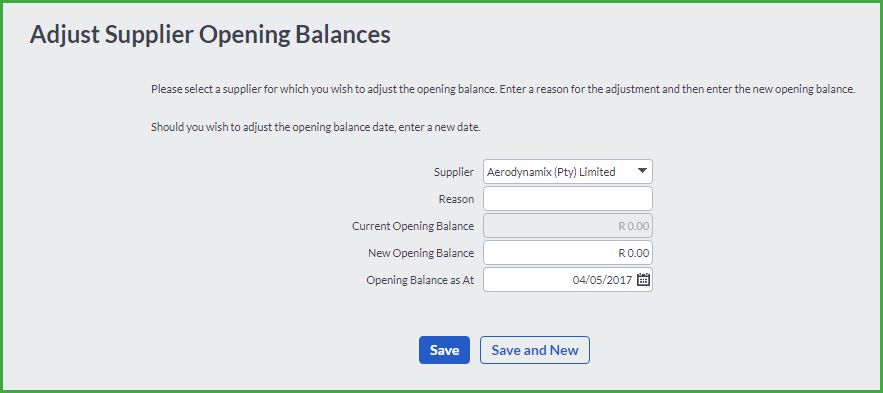883x393 pixels.
Task: Click the greyed-out Current Opening Balance box
Action: (x=568, y=226)
